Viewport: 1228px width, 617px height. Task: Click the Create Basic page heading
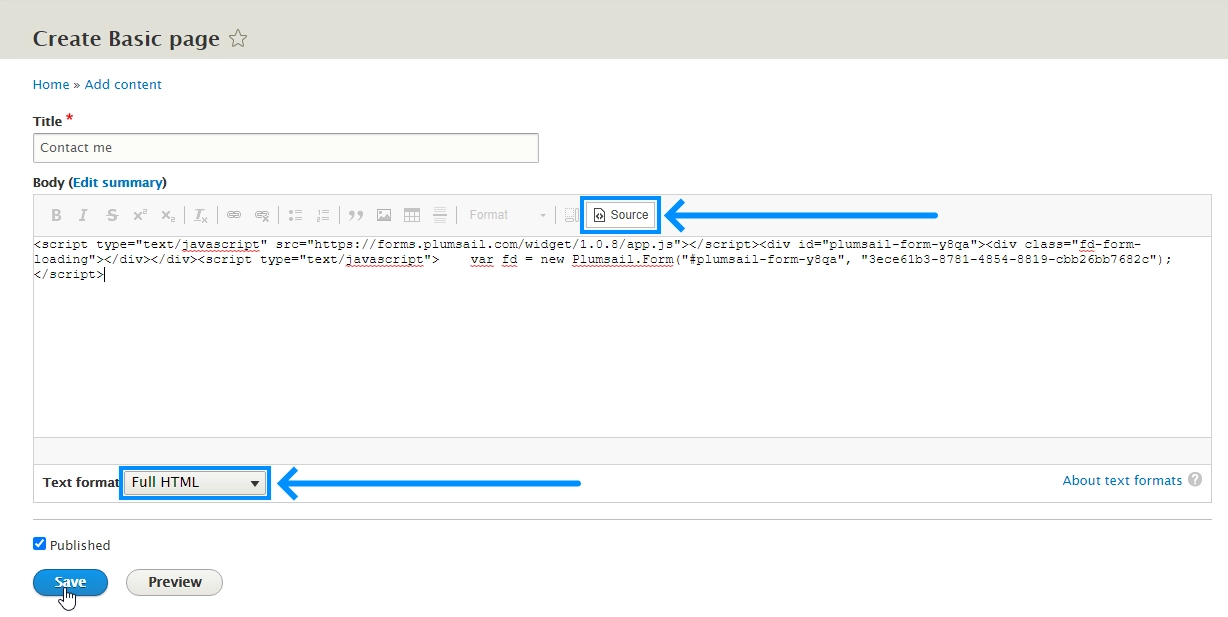(x=126, y=39)
